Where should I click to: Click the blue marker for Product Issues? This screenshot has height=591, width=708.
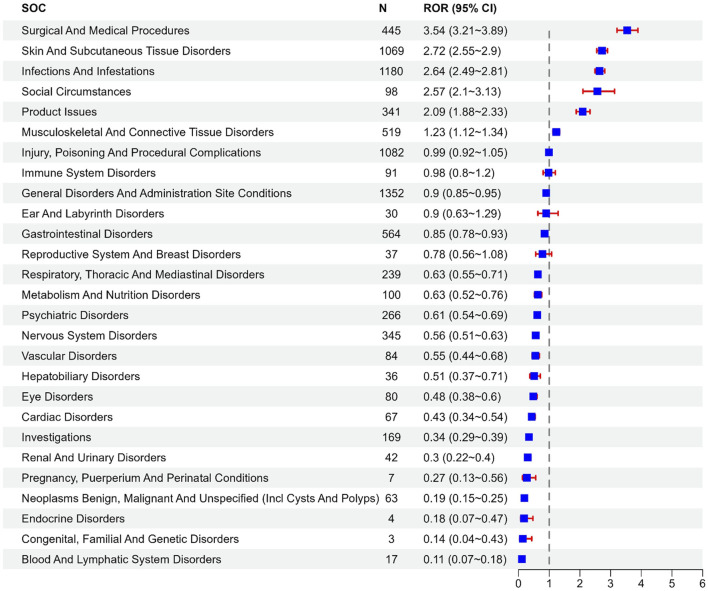point(582,112)
